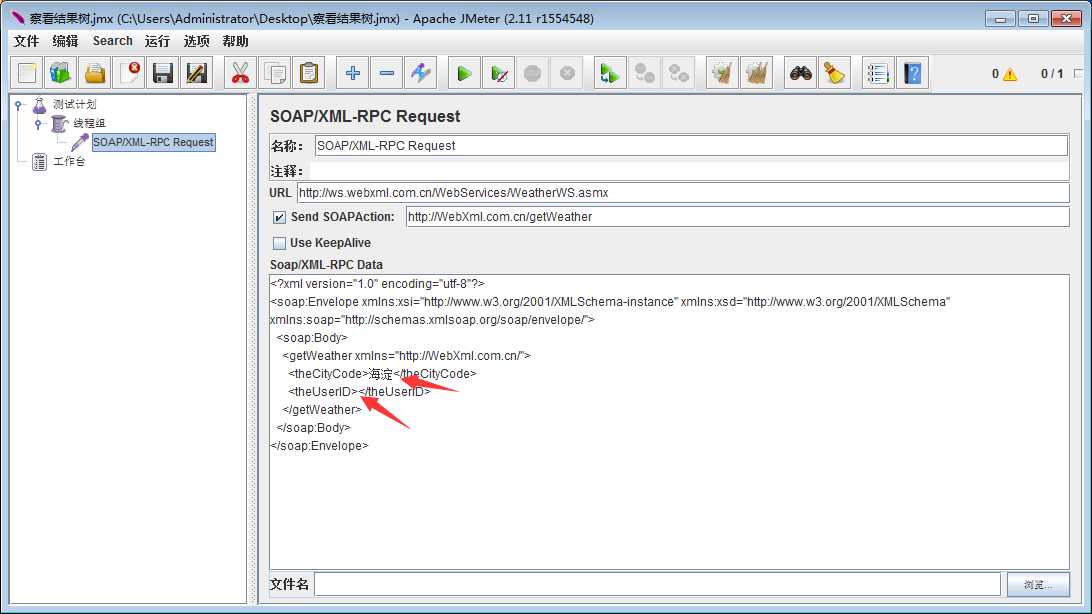Open the Templates icon in toolbar
This screenshot has width=1092, height=614.
click(x=61, y=72)
